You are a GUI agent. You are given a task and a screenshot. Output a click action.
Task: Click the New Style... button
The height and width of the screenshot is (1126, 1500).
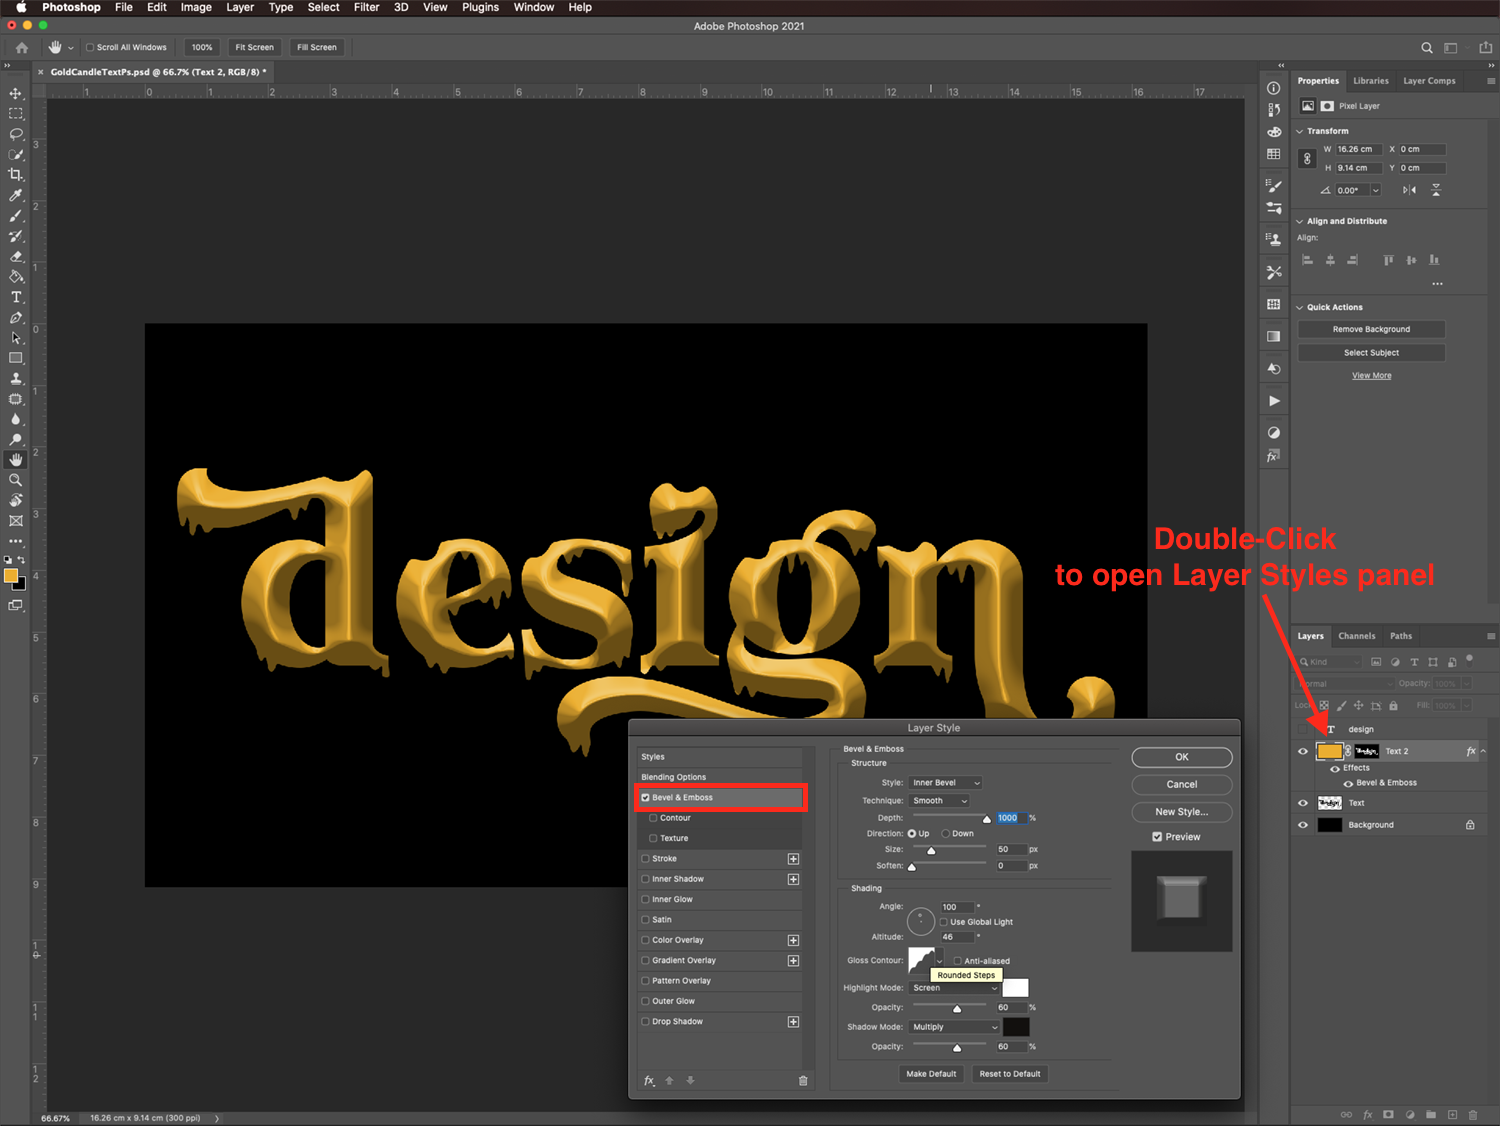[1182, 812]
